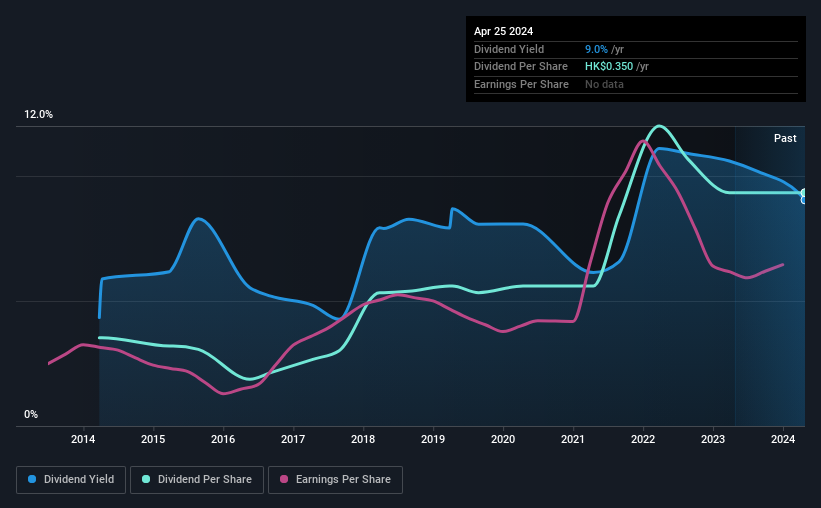This screenshot has height=508, width=821.
Task: Click the 0% y-axis label
Action: (x=31, y=414)
